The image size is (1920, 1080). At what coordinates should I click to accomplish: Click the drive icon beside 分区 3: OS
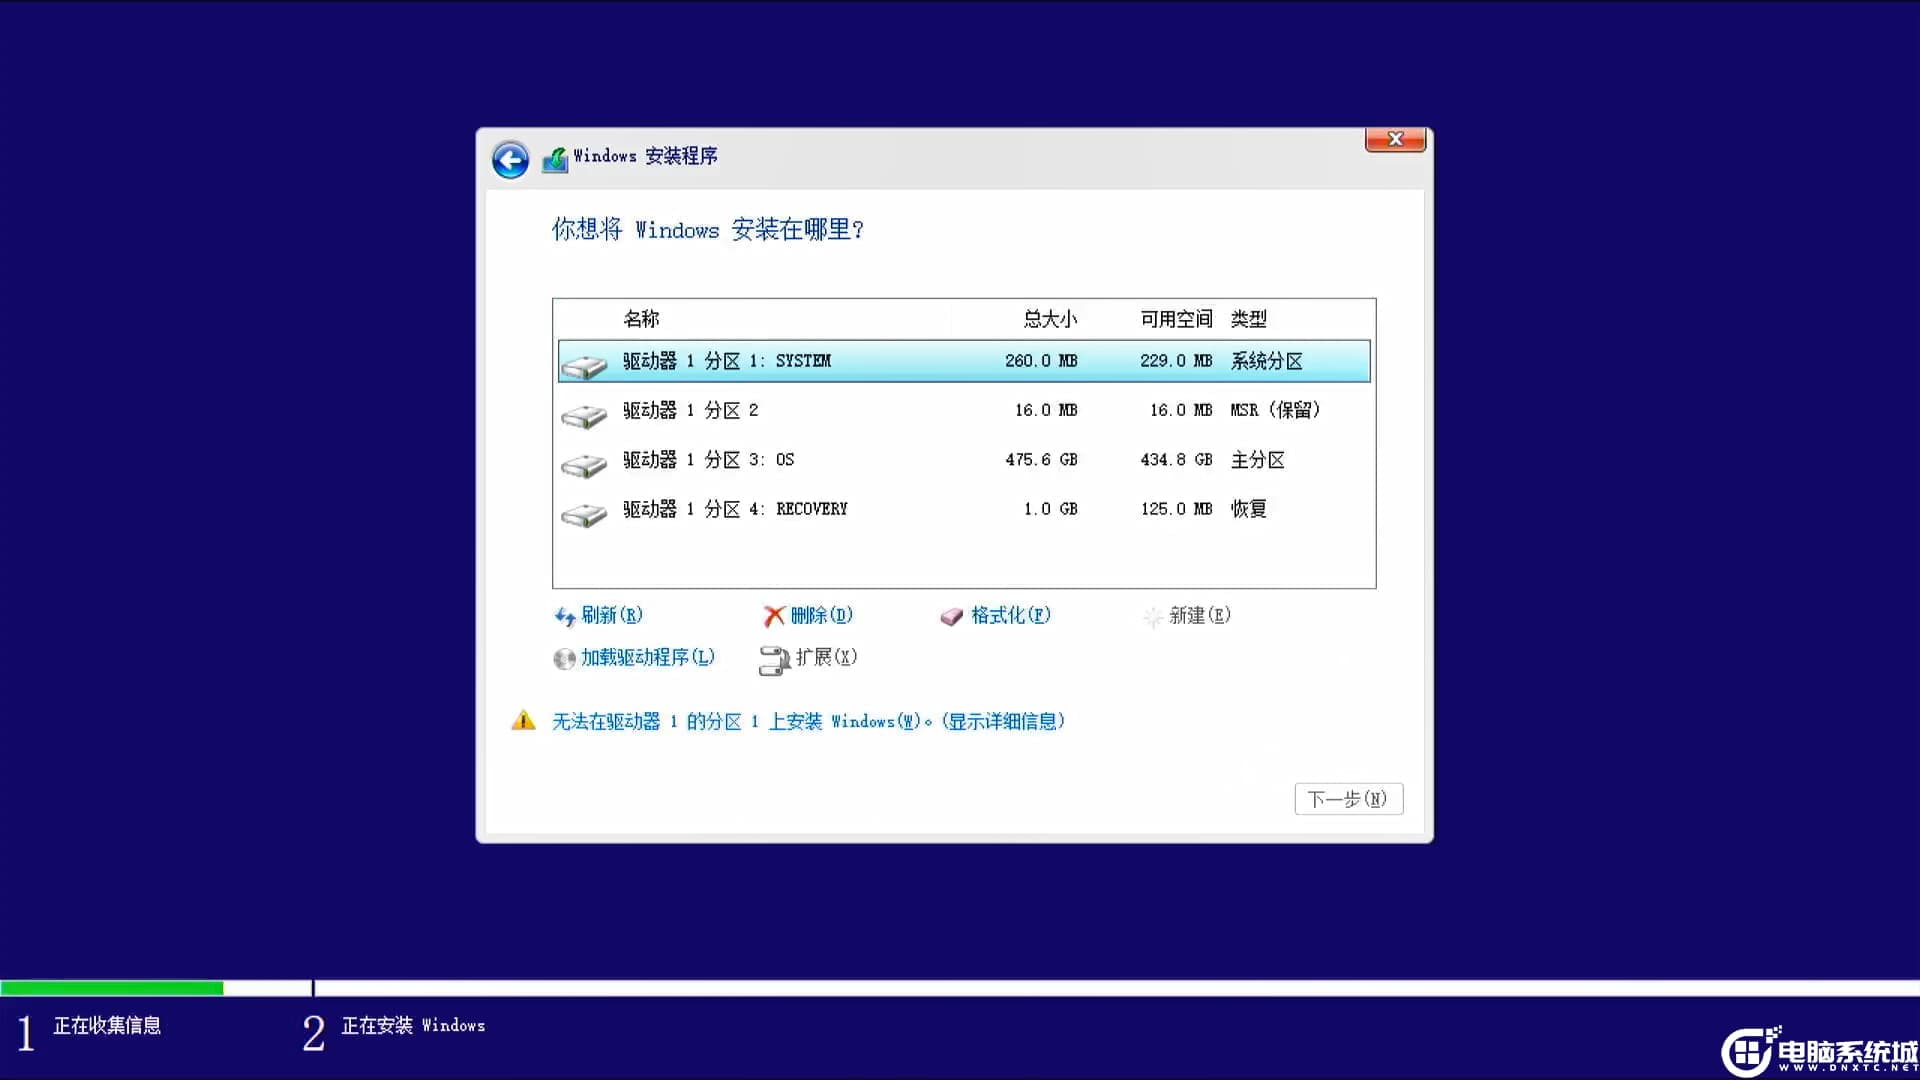point(585,463)
